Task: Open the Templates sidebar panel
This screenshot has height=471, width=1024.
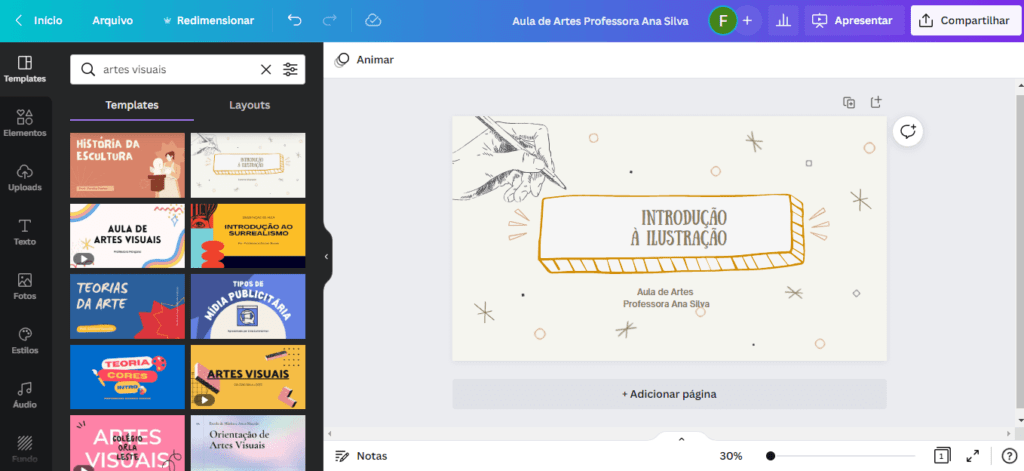Action: (x=25, y=69)
